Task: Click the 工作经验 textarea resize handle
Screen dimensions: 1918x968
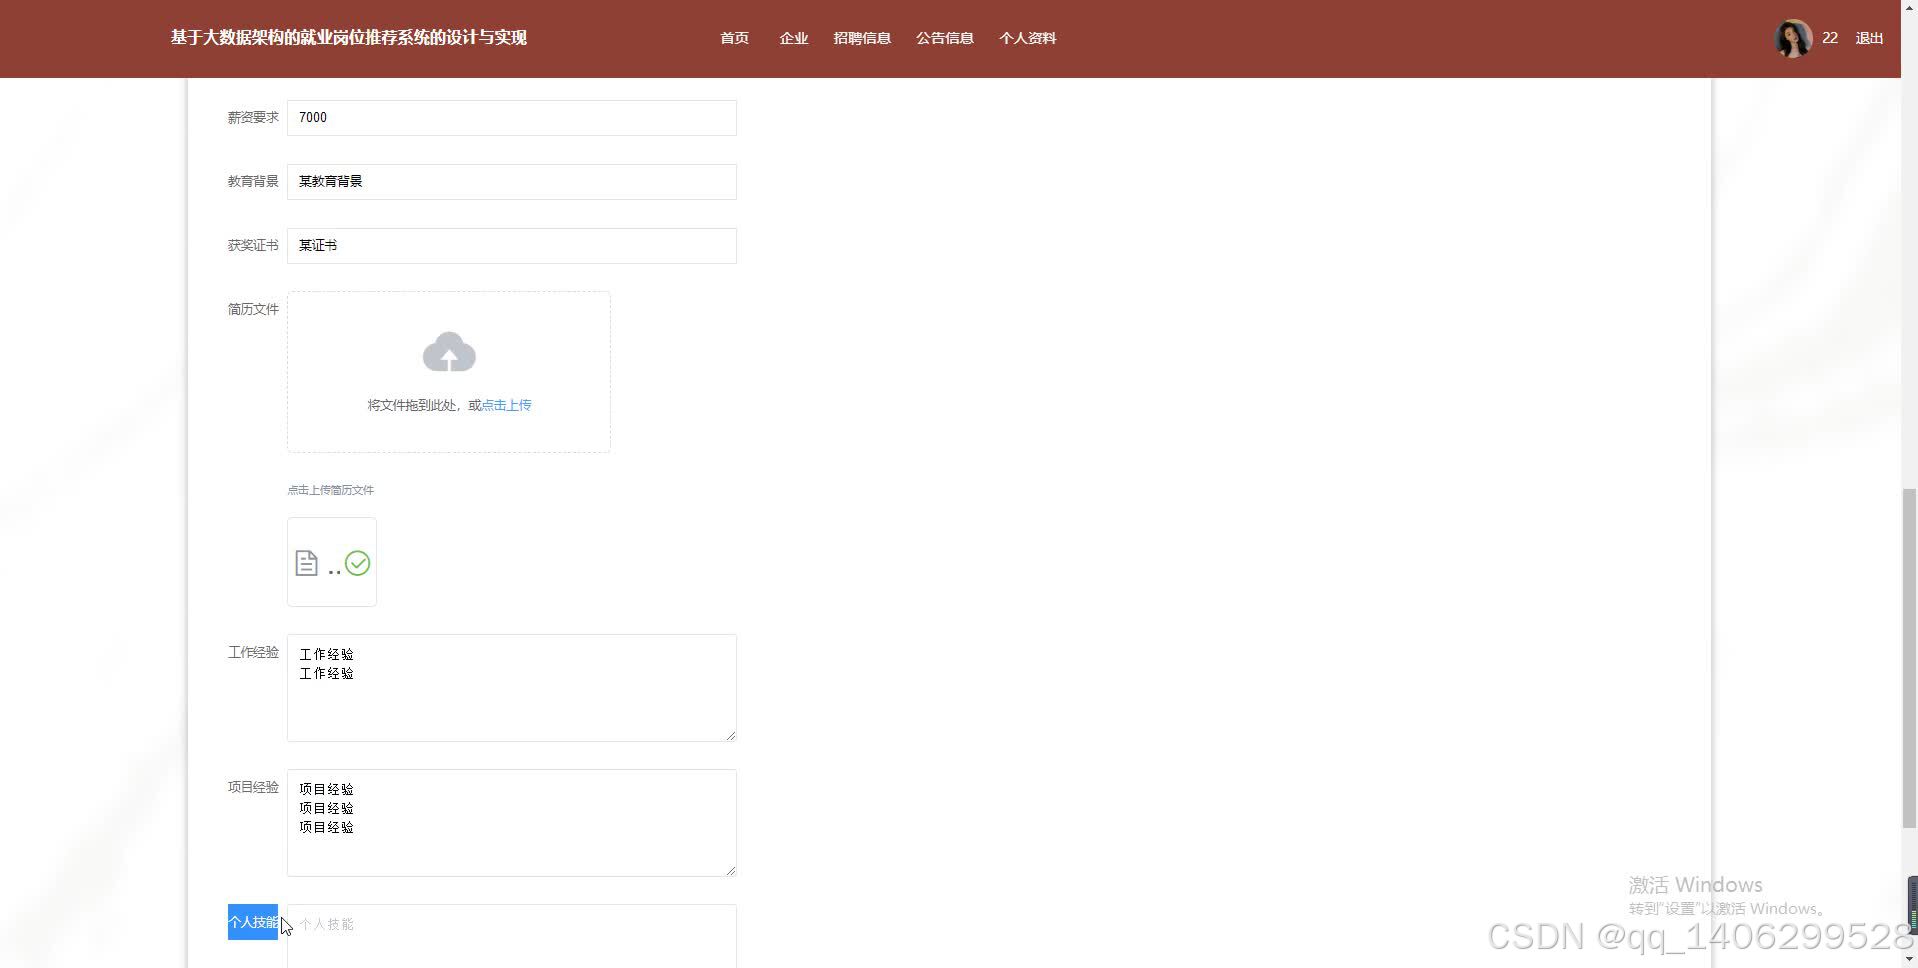Action: (731, 736)
